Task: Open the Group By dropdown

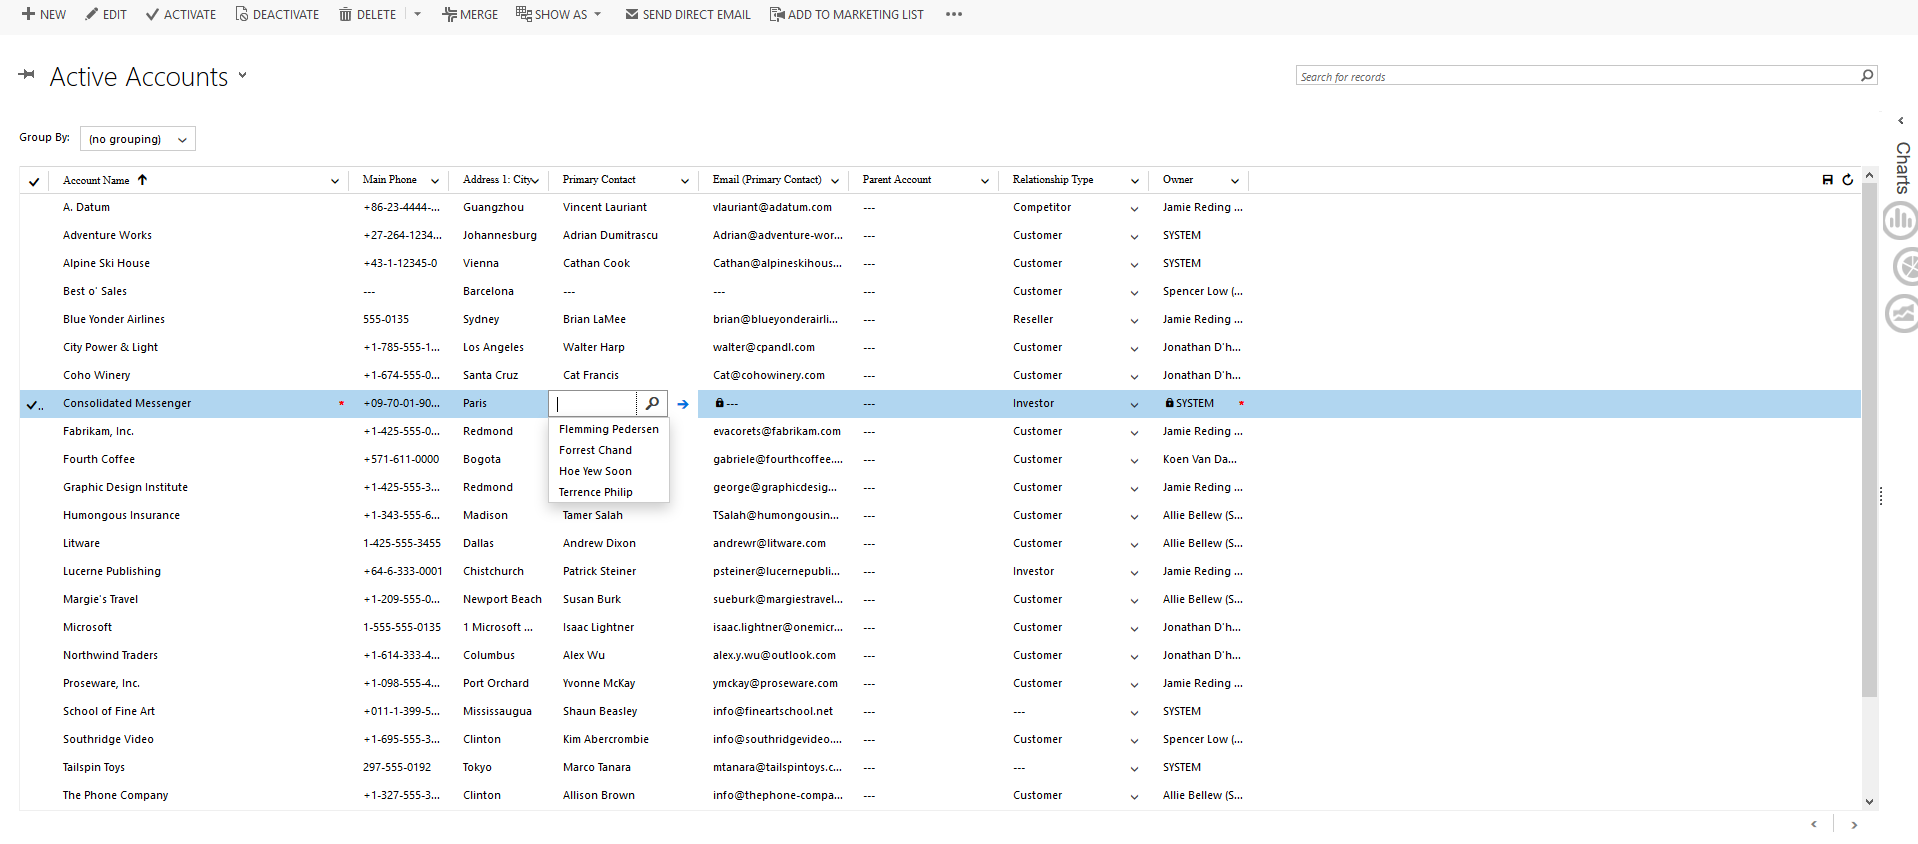Action: tap(137, 139)
